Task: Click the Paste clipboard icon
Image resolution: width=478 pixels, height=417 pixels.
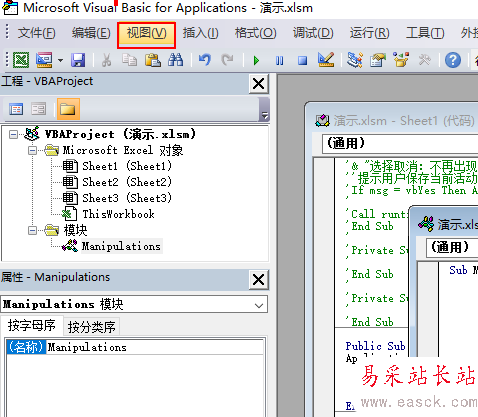Action: (x=153, y=60)
